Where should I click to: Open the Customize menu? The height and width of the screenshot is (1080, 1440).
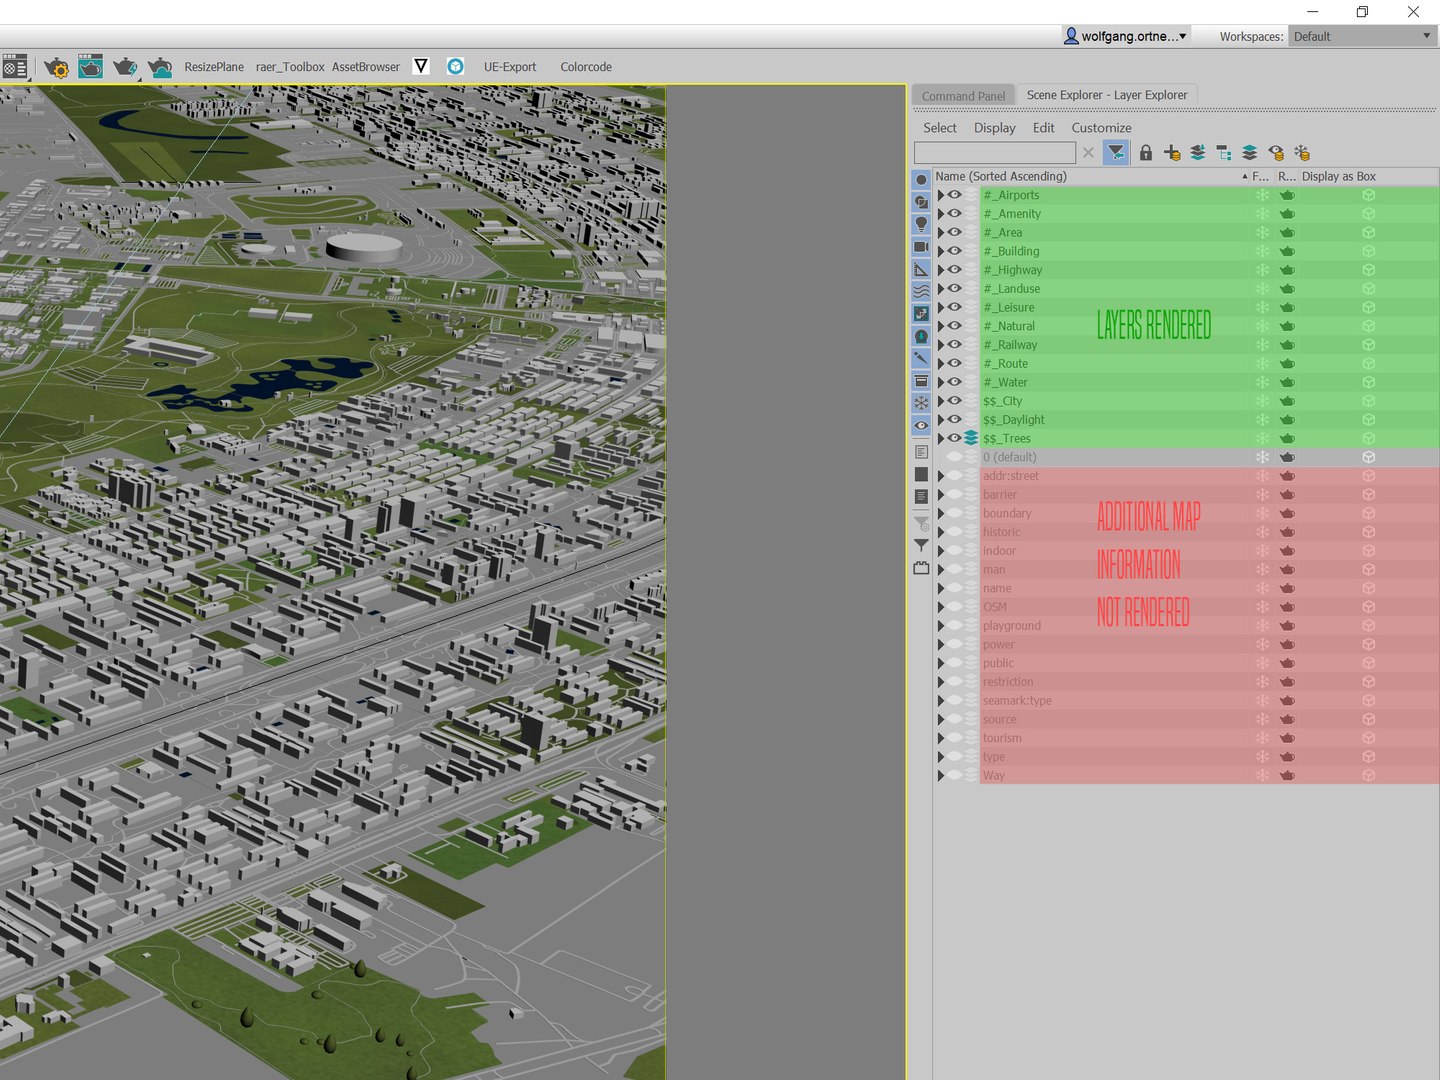(x=1102, y=128)
